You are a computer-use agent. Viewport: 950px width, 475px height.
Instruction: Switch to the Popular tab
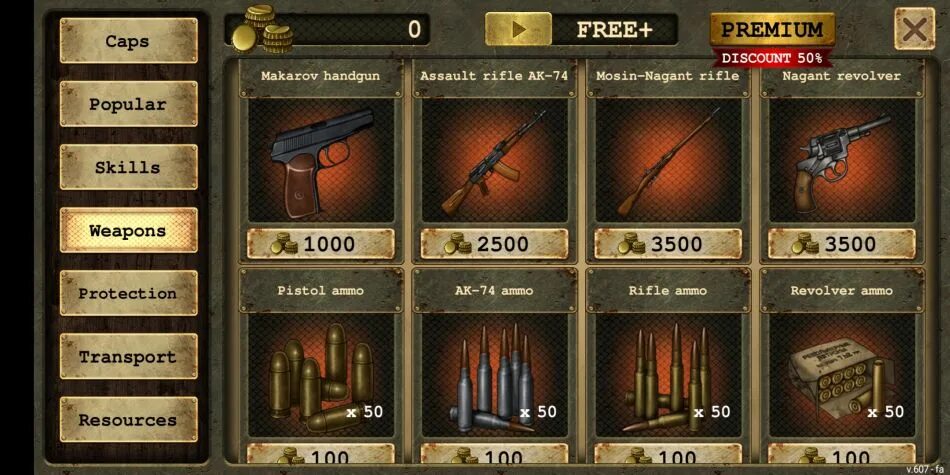pos(128,104)
